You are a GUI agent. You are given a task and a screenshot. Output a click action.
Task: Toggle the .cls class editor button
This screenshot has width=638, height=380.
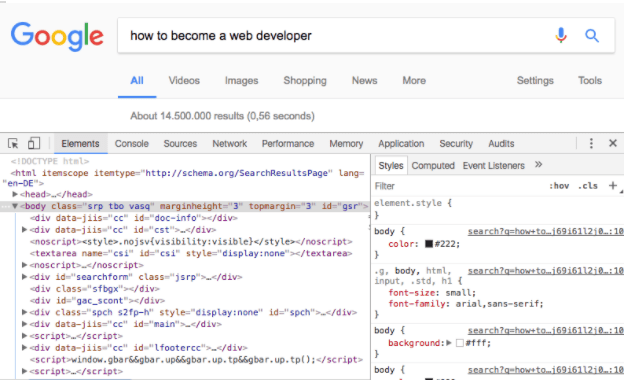click(x=588, y=186)
